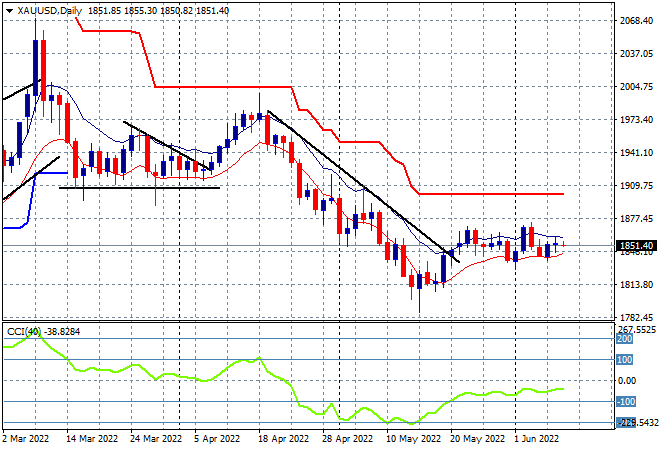
Task: Select the short blue horizontal line segment
Action: coord(51,173)
